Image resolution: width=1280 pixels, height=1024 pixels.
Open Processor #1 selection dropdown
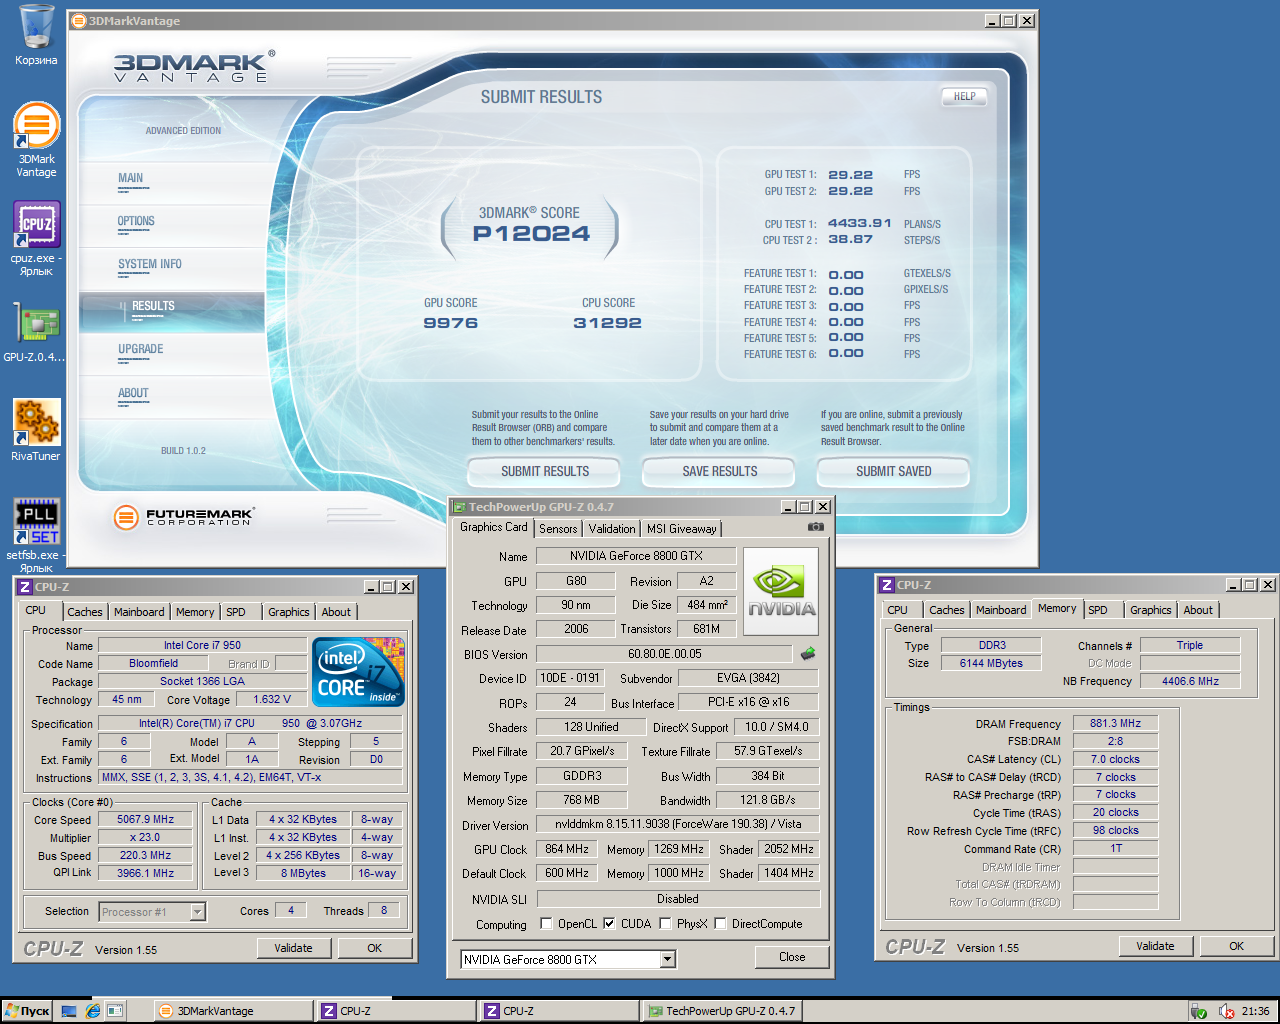point(197,912)
